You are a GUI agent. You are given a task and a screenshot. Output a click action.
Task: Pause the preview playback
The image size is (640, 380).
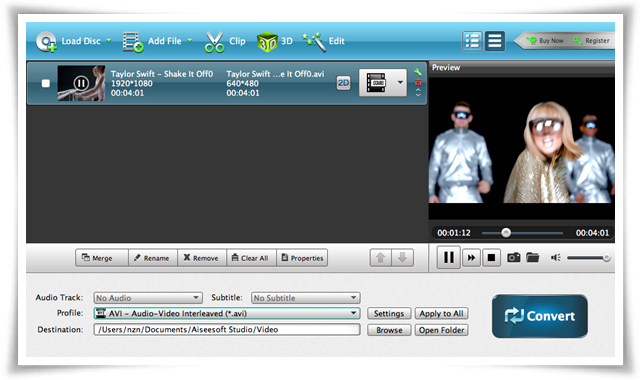[x=449, y=257]
